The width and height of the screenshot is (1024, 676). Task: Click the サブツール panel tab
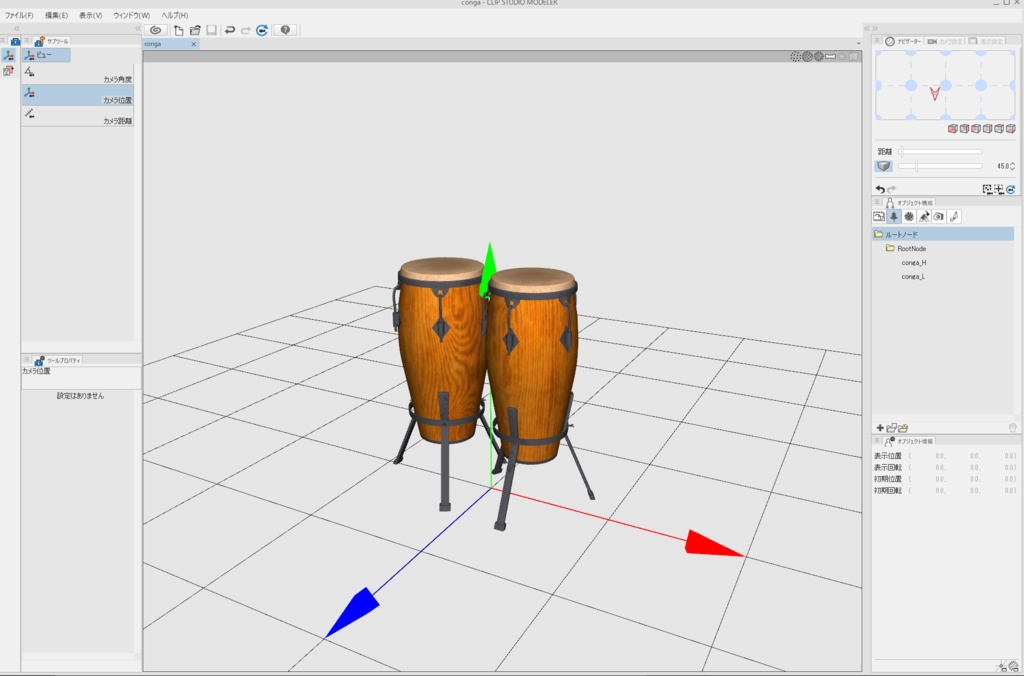52,41
